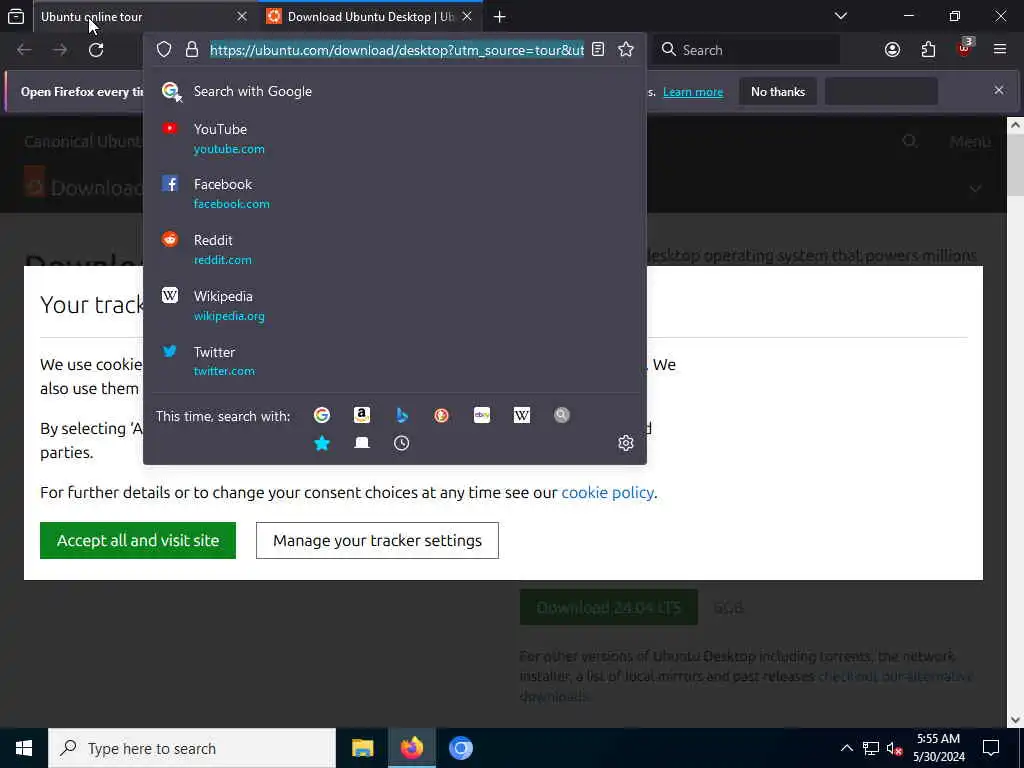Search this time with eBay icon
The image size is (1024, 768).
click(482, 415)
